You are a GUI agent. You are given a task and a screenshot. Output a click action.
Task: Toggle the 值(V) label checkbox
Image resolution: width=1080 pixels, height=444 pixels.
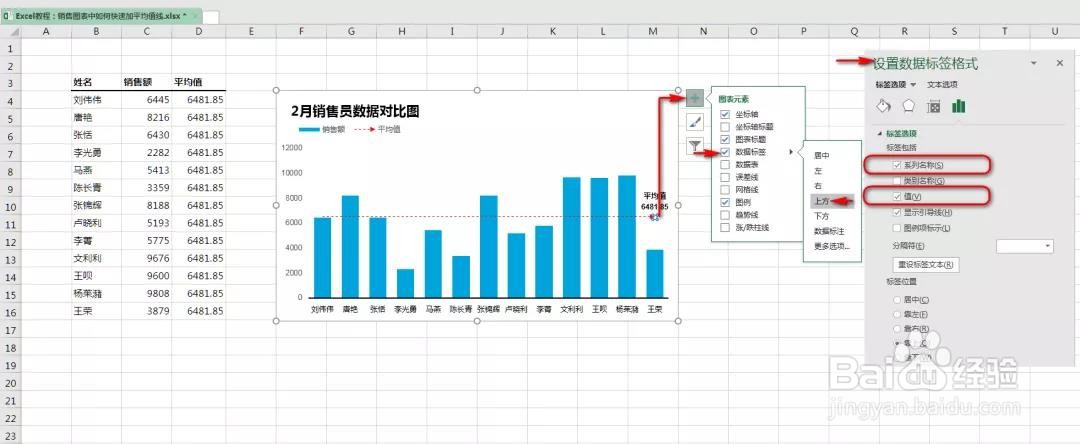click(896, 197)
